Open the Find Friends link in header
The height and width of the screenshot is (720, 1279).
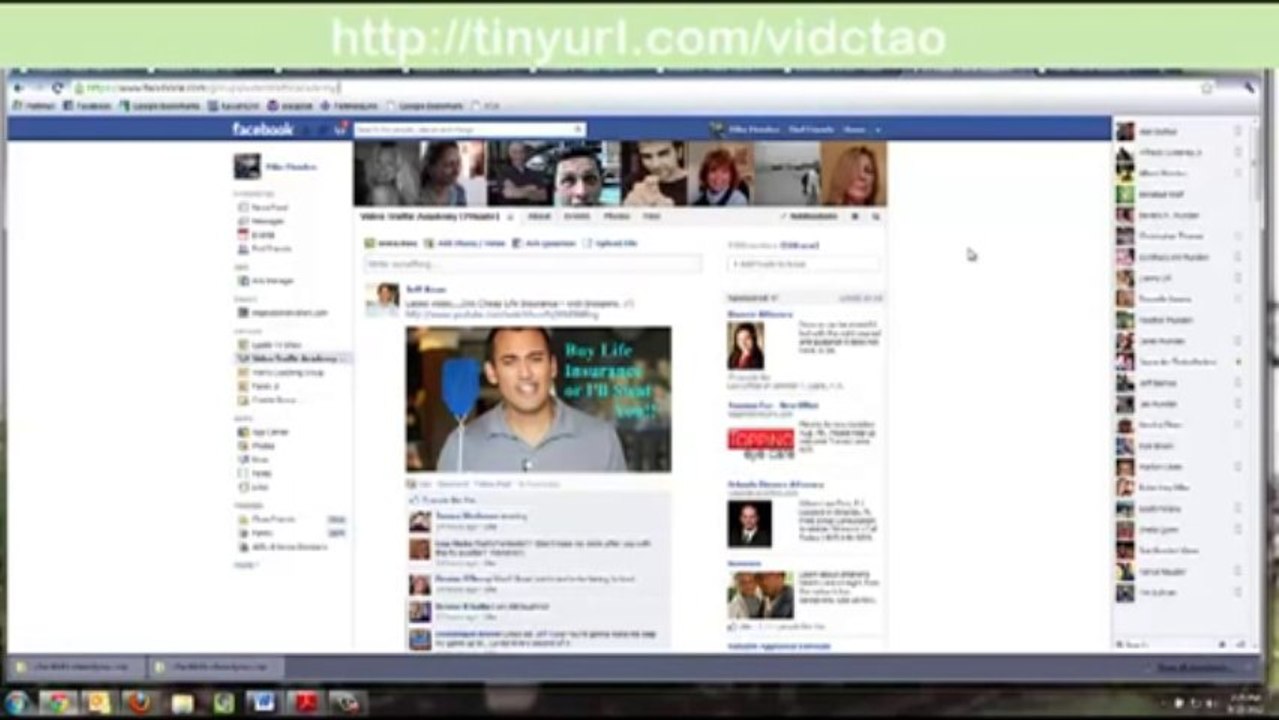pos(811,130)
